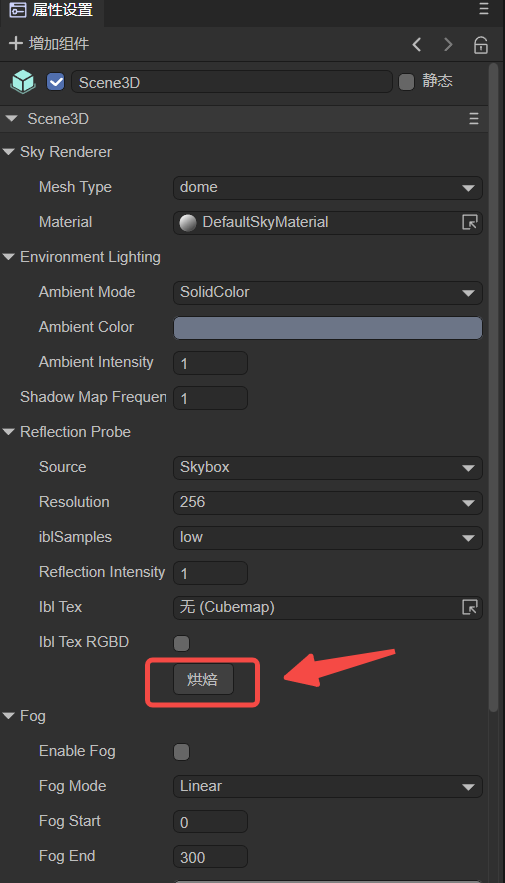Select the 属性设置 tab
This screenshot has height=883, width=505.
coord(52,10)
